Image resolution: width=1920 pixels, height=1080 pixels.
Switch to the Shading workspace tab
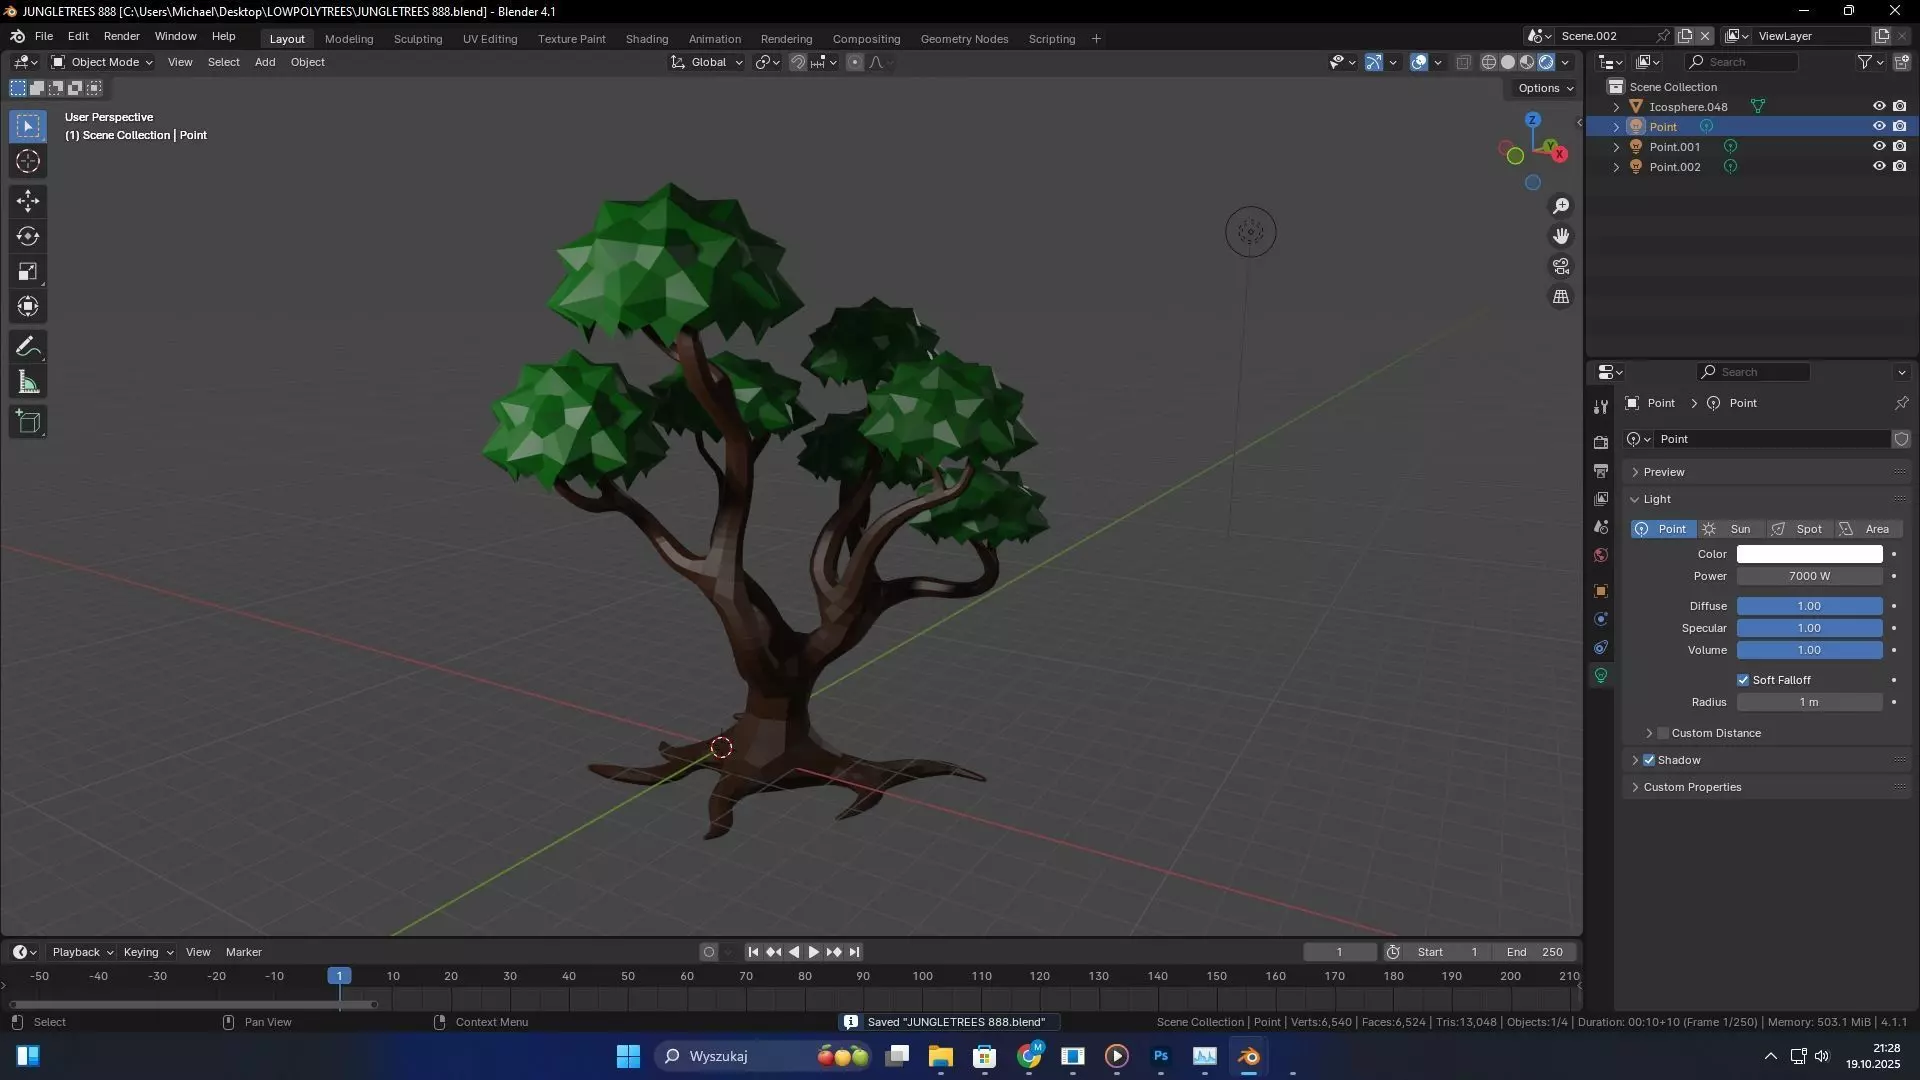(x=647, y=39)
